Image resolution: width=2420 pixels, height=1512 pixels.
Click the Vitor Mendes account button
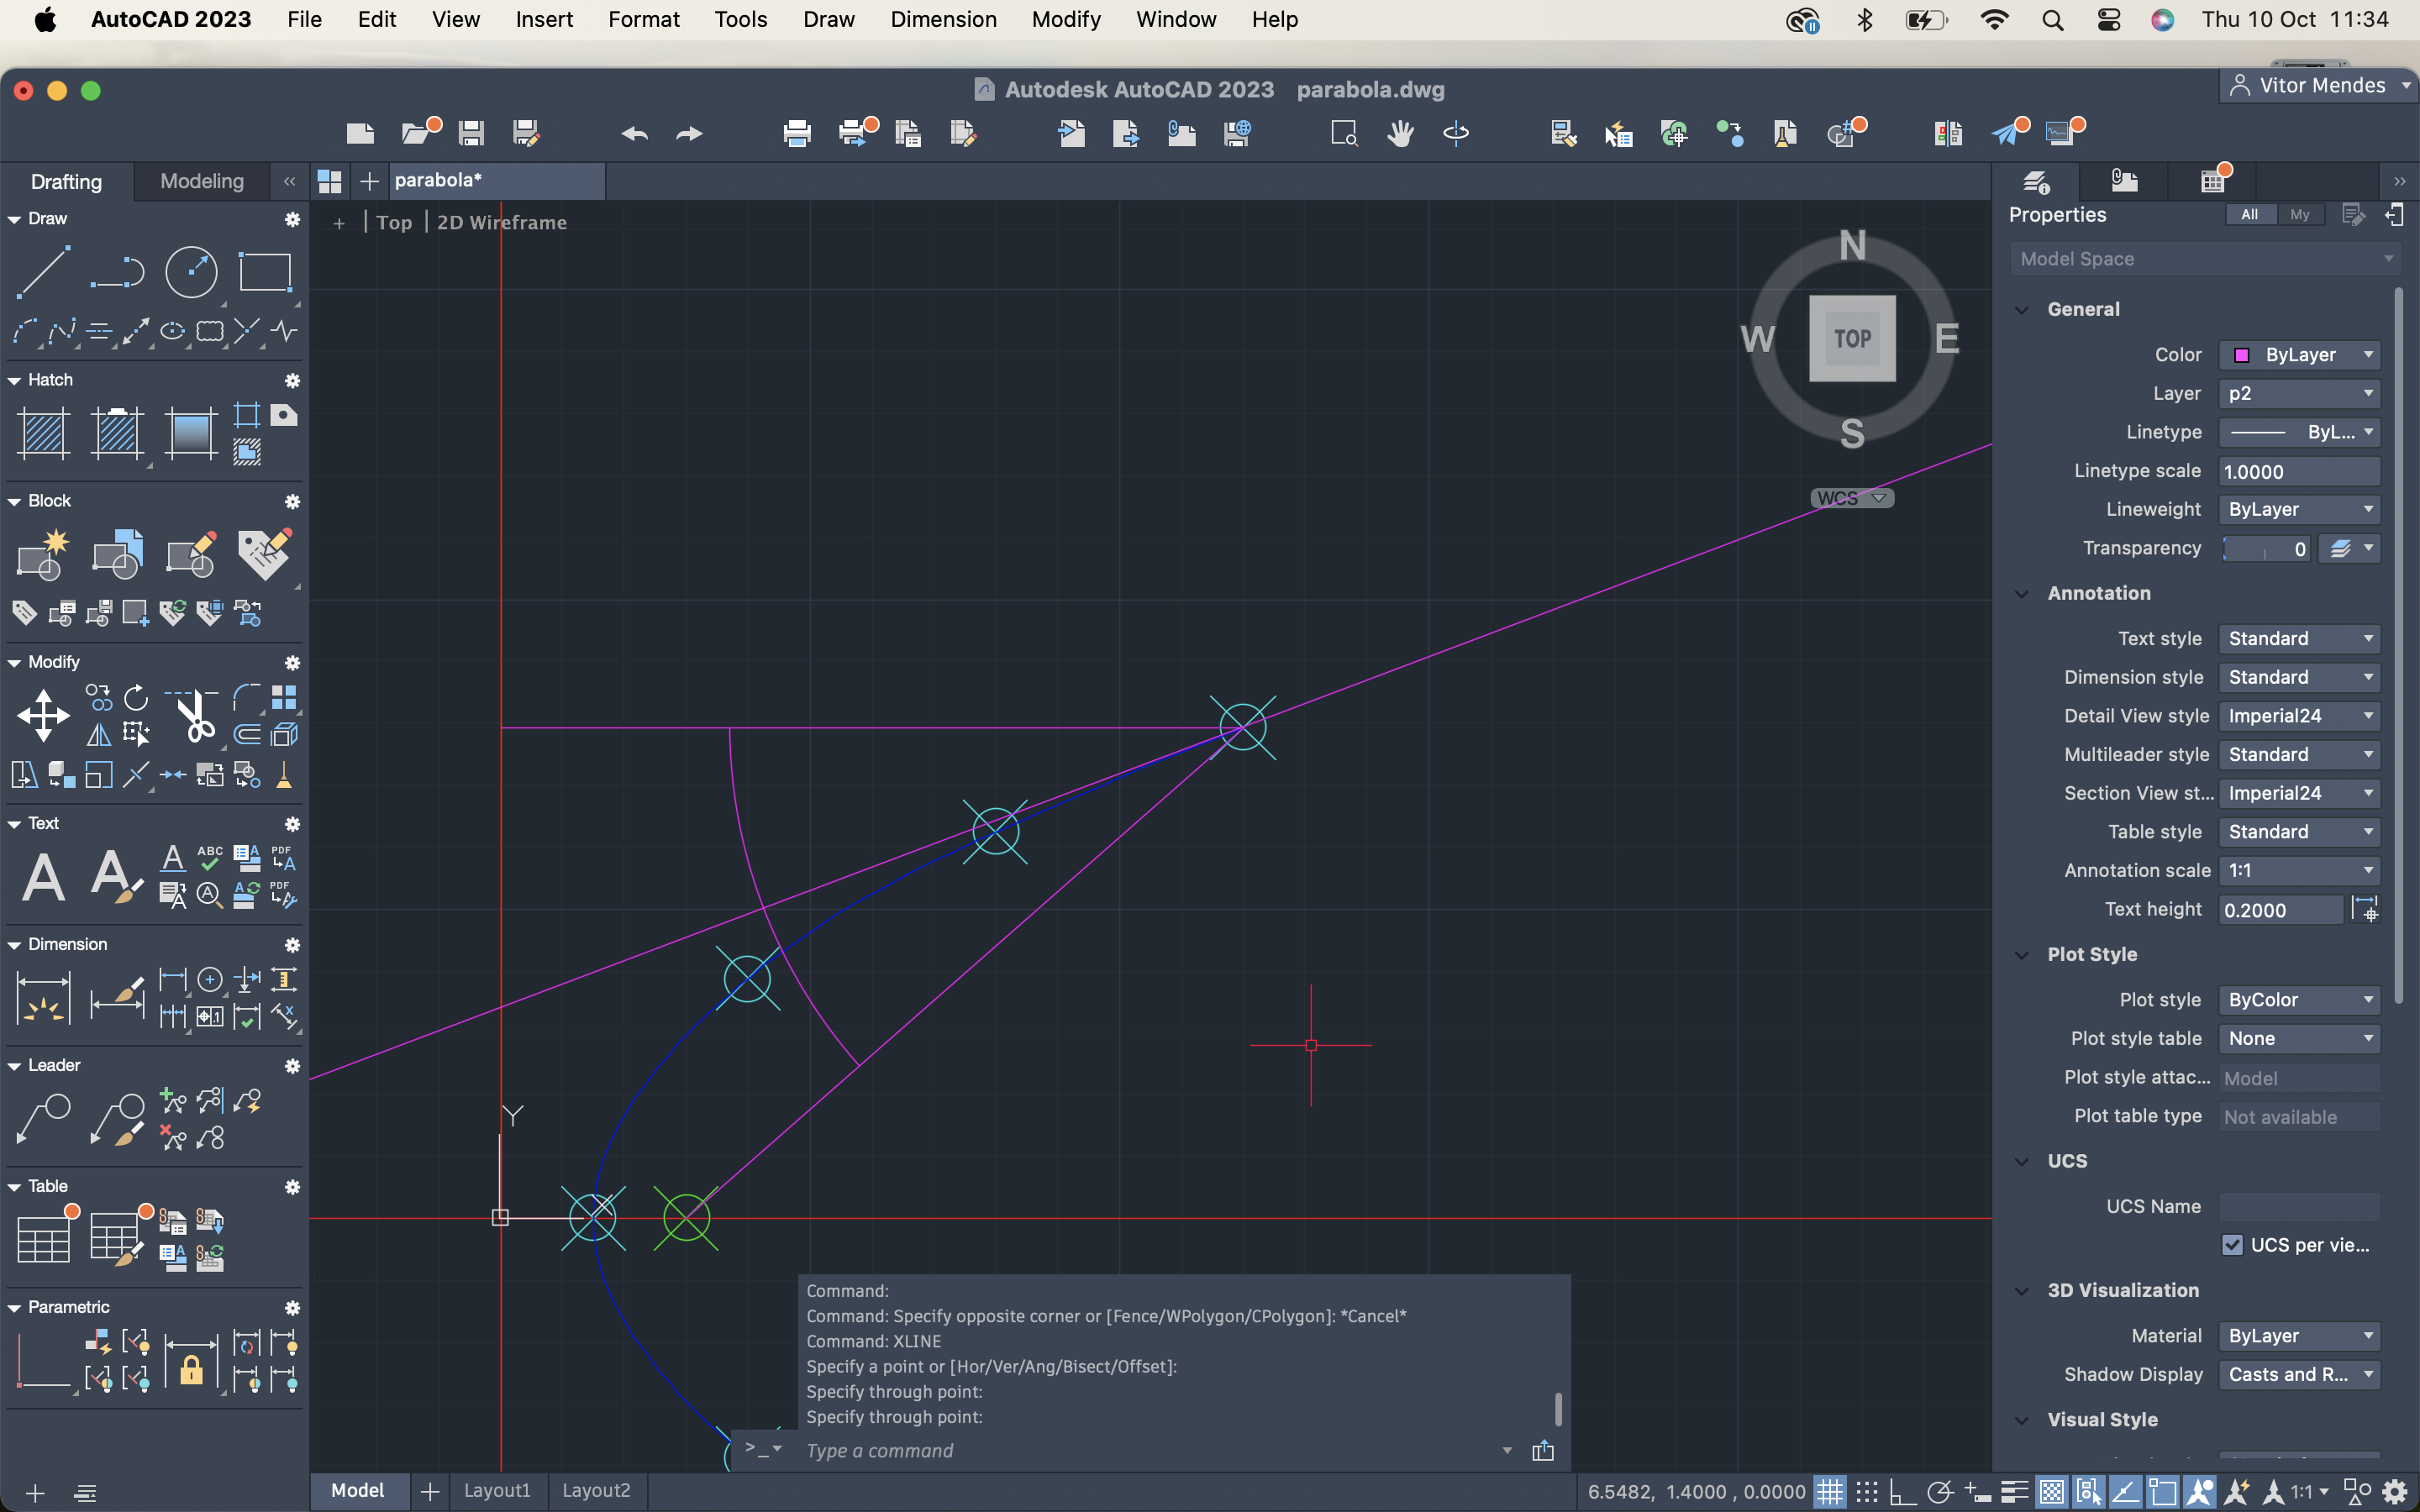pyautogui.click(x=2320, y=86)
